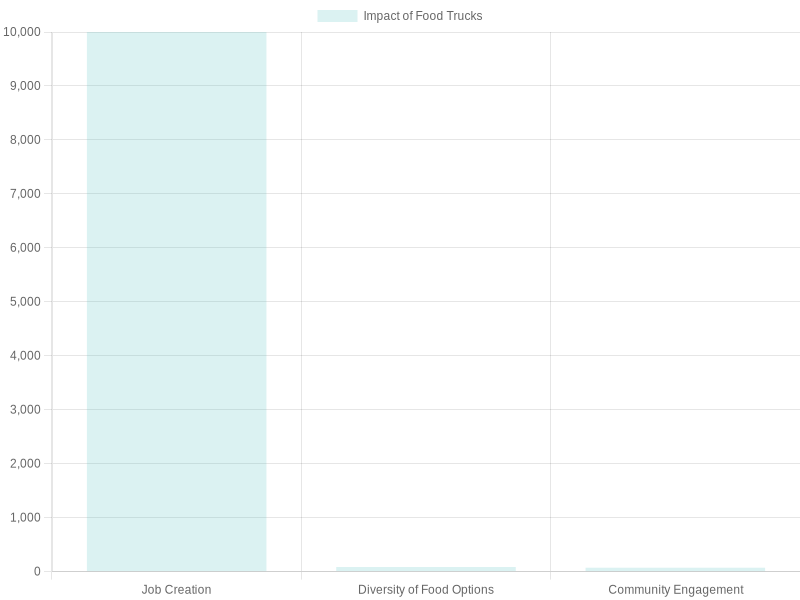Screen dimensions: 800x600
Task: Click the 2,000 y-axis tick label
Action: (x=24, y=464)
